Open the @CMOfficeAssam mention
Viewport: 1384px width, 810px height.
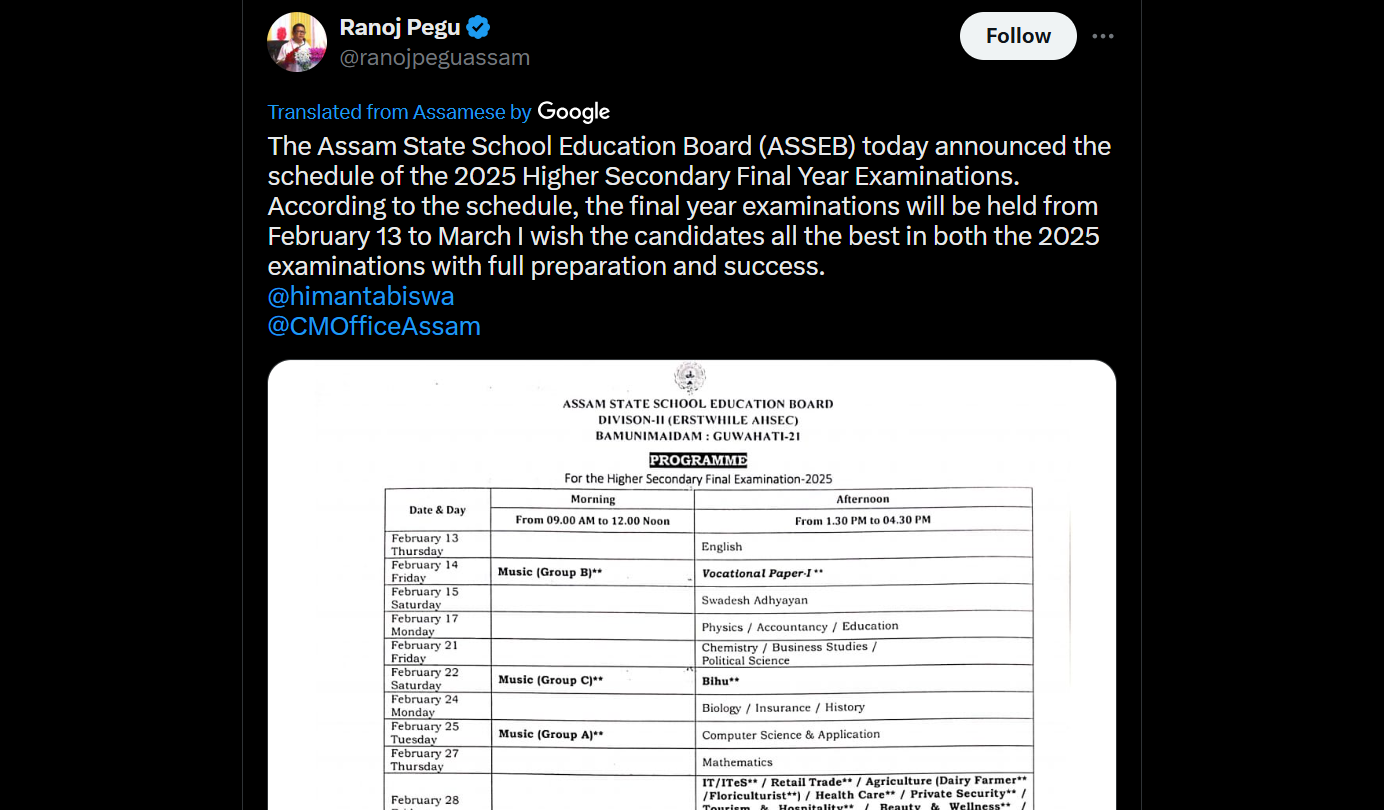(x=373, y=326)
